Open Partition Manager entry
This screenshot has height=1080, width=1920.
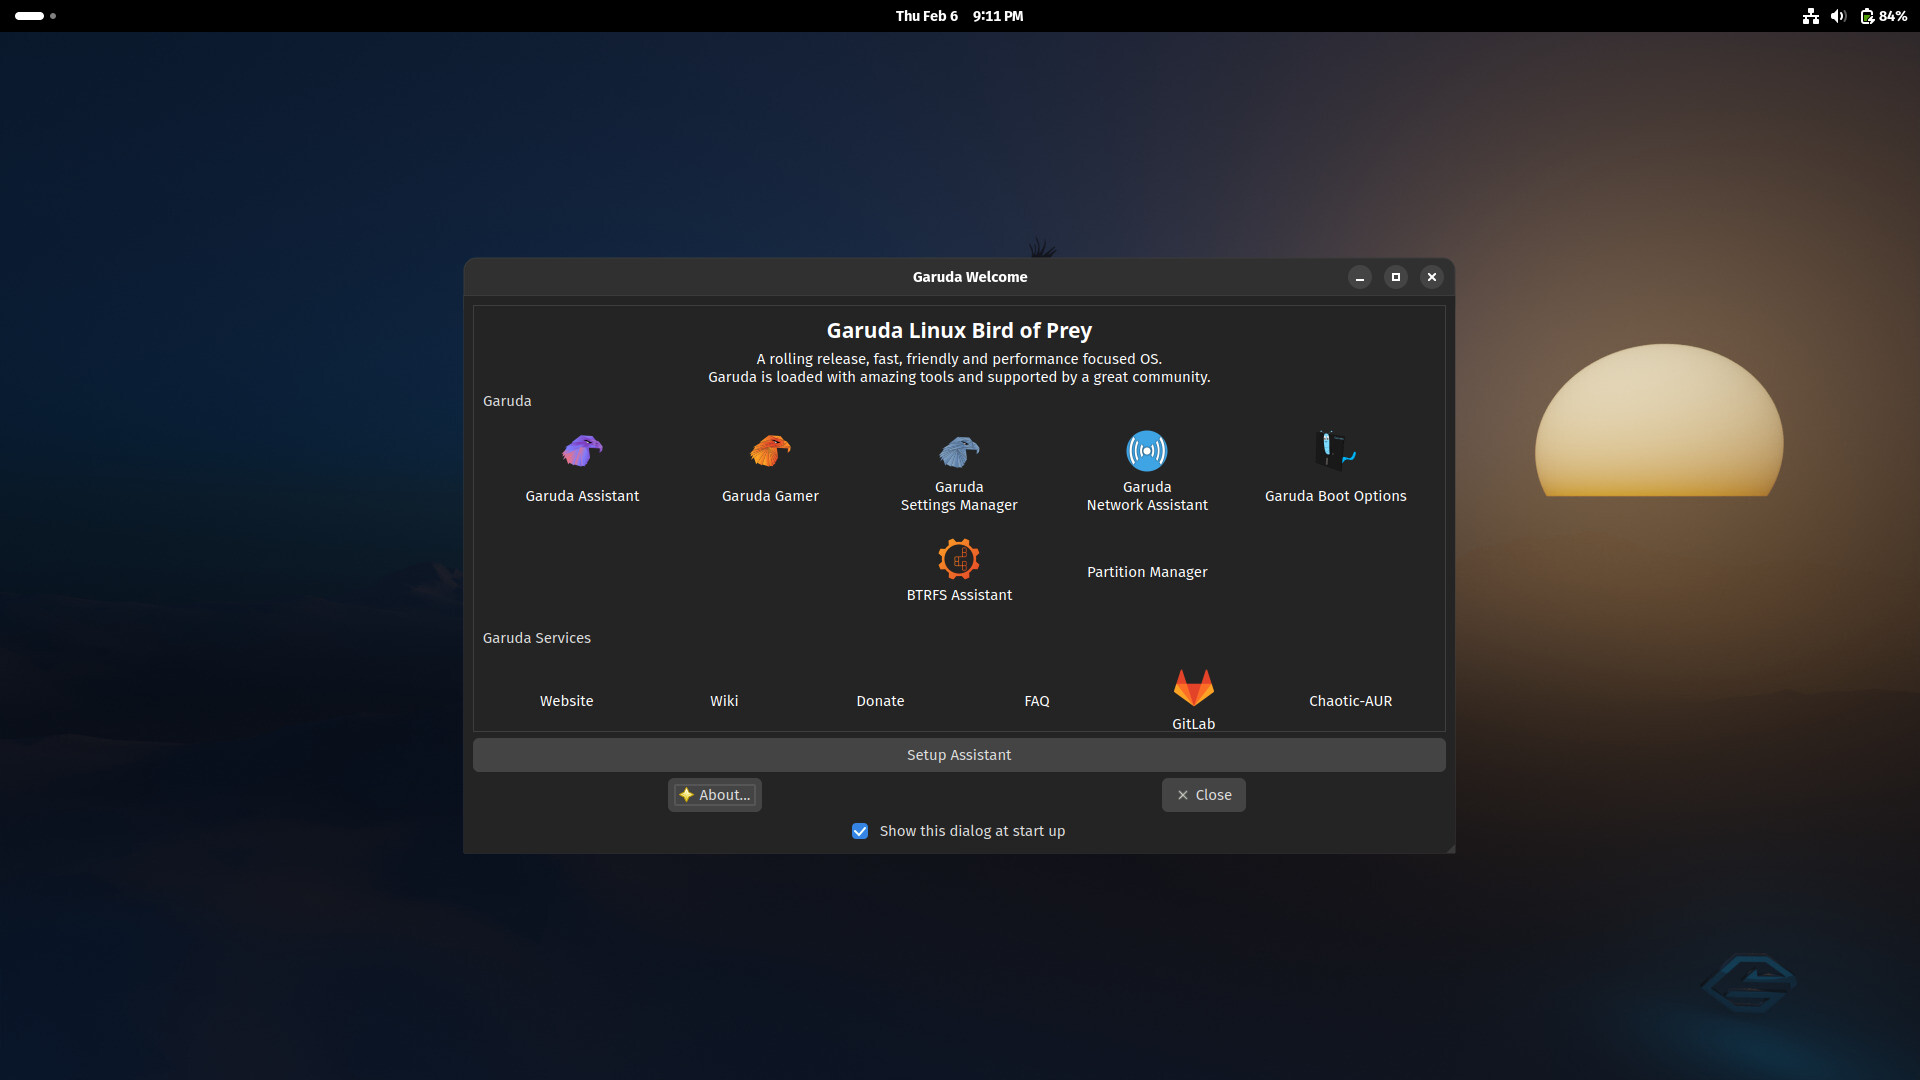[x=1147, y=572]
